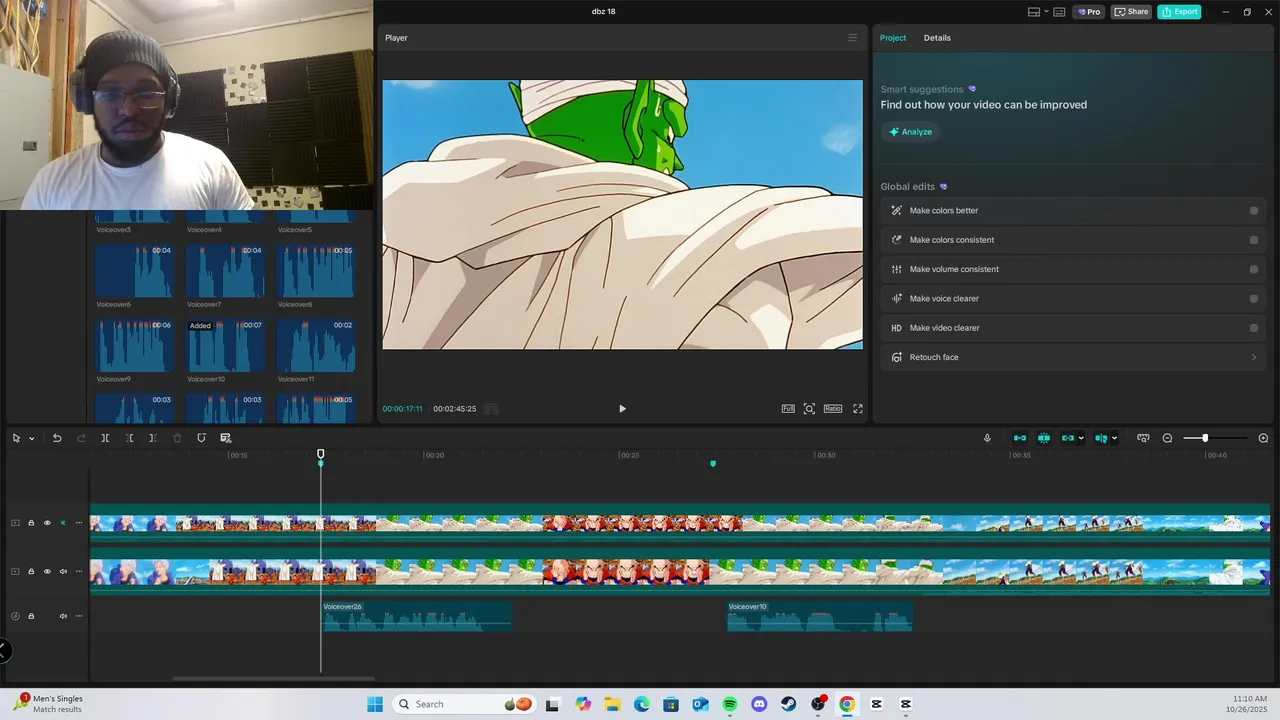The width and height of the screenshot is (1280, 720).
Task: Open the Select tool mode dropdown arrow
Action: click(x=31, y=438)
